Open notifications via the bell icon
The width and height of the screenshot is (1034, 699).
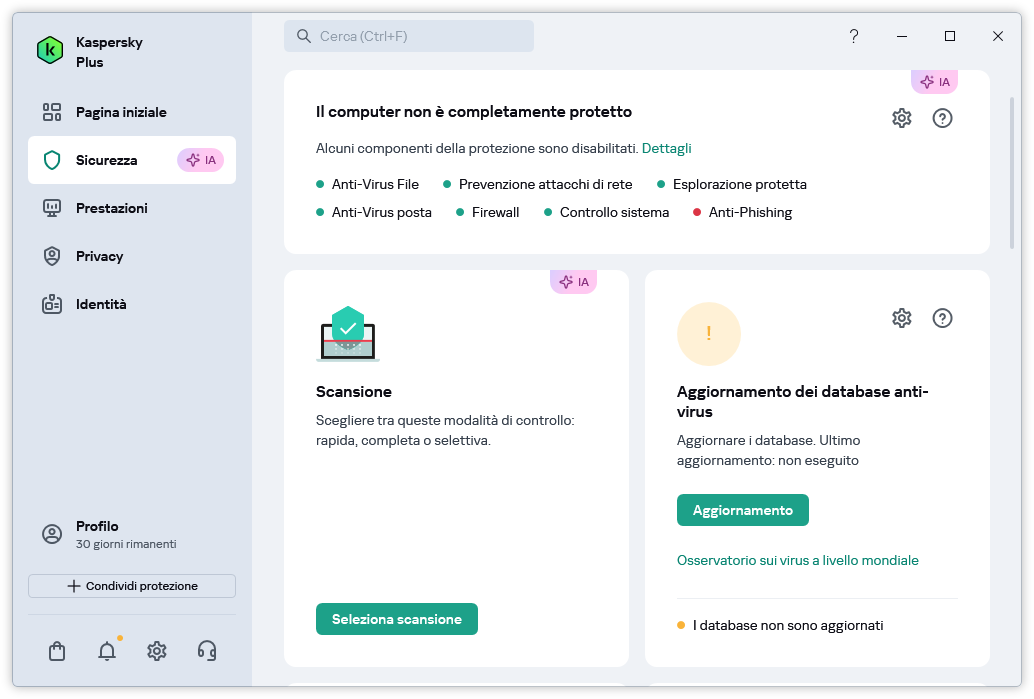[107, 651]
